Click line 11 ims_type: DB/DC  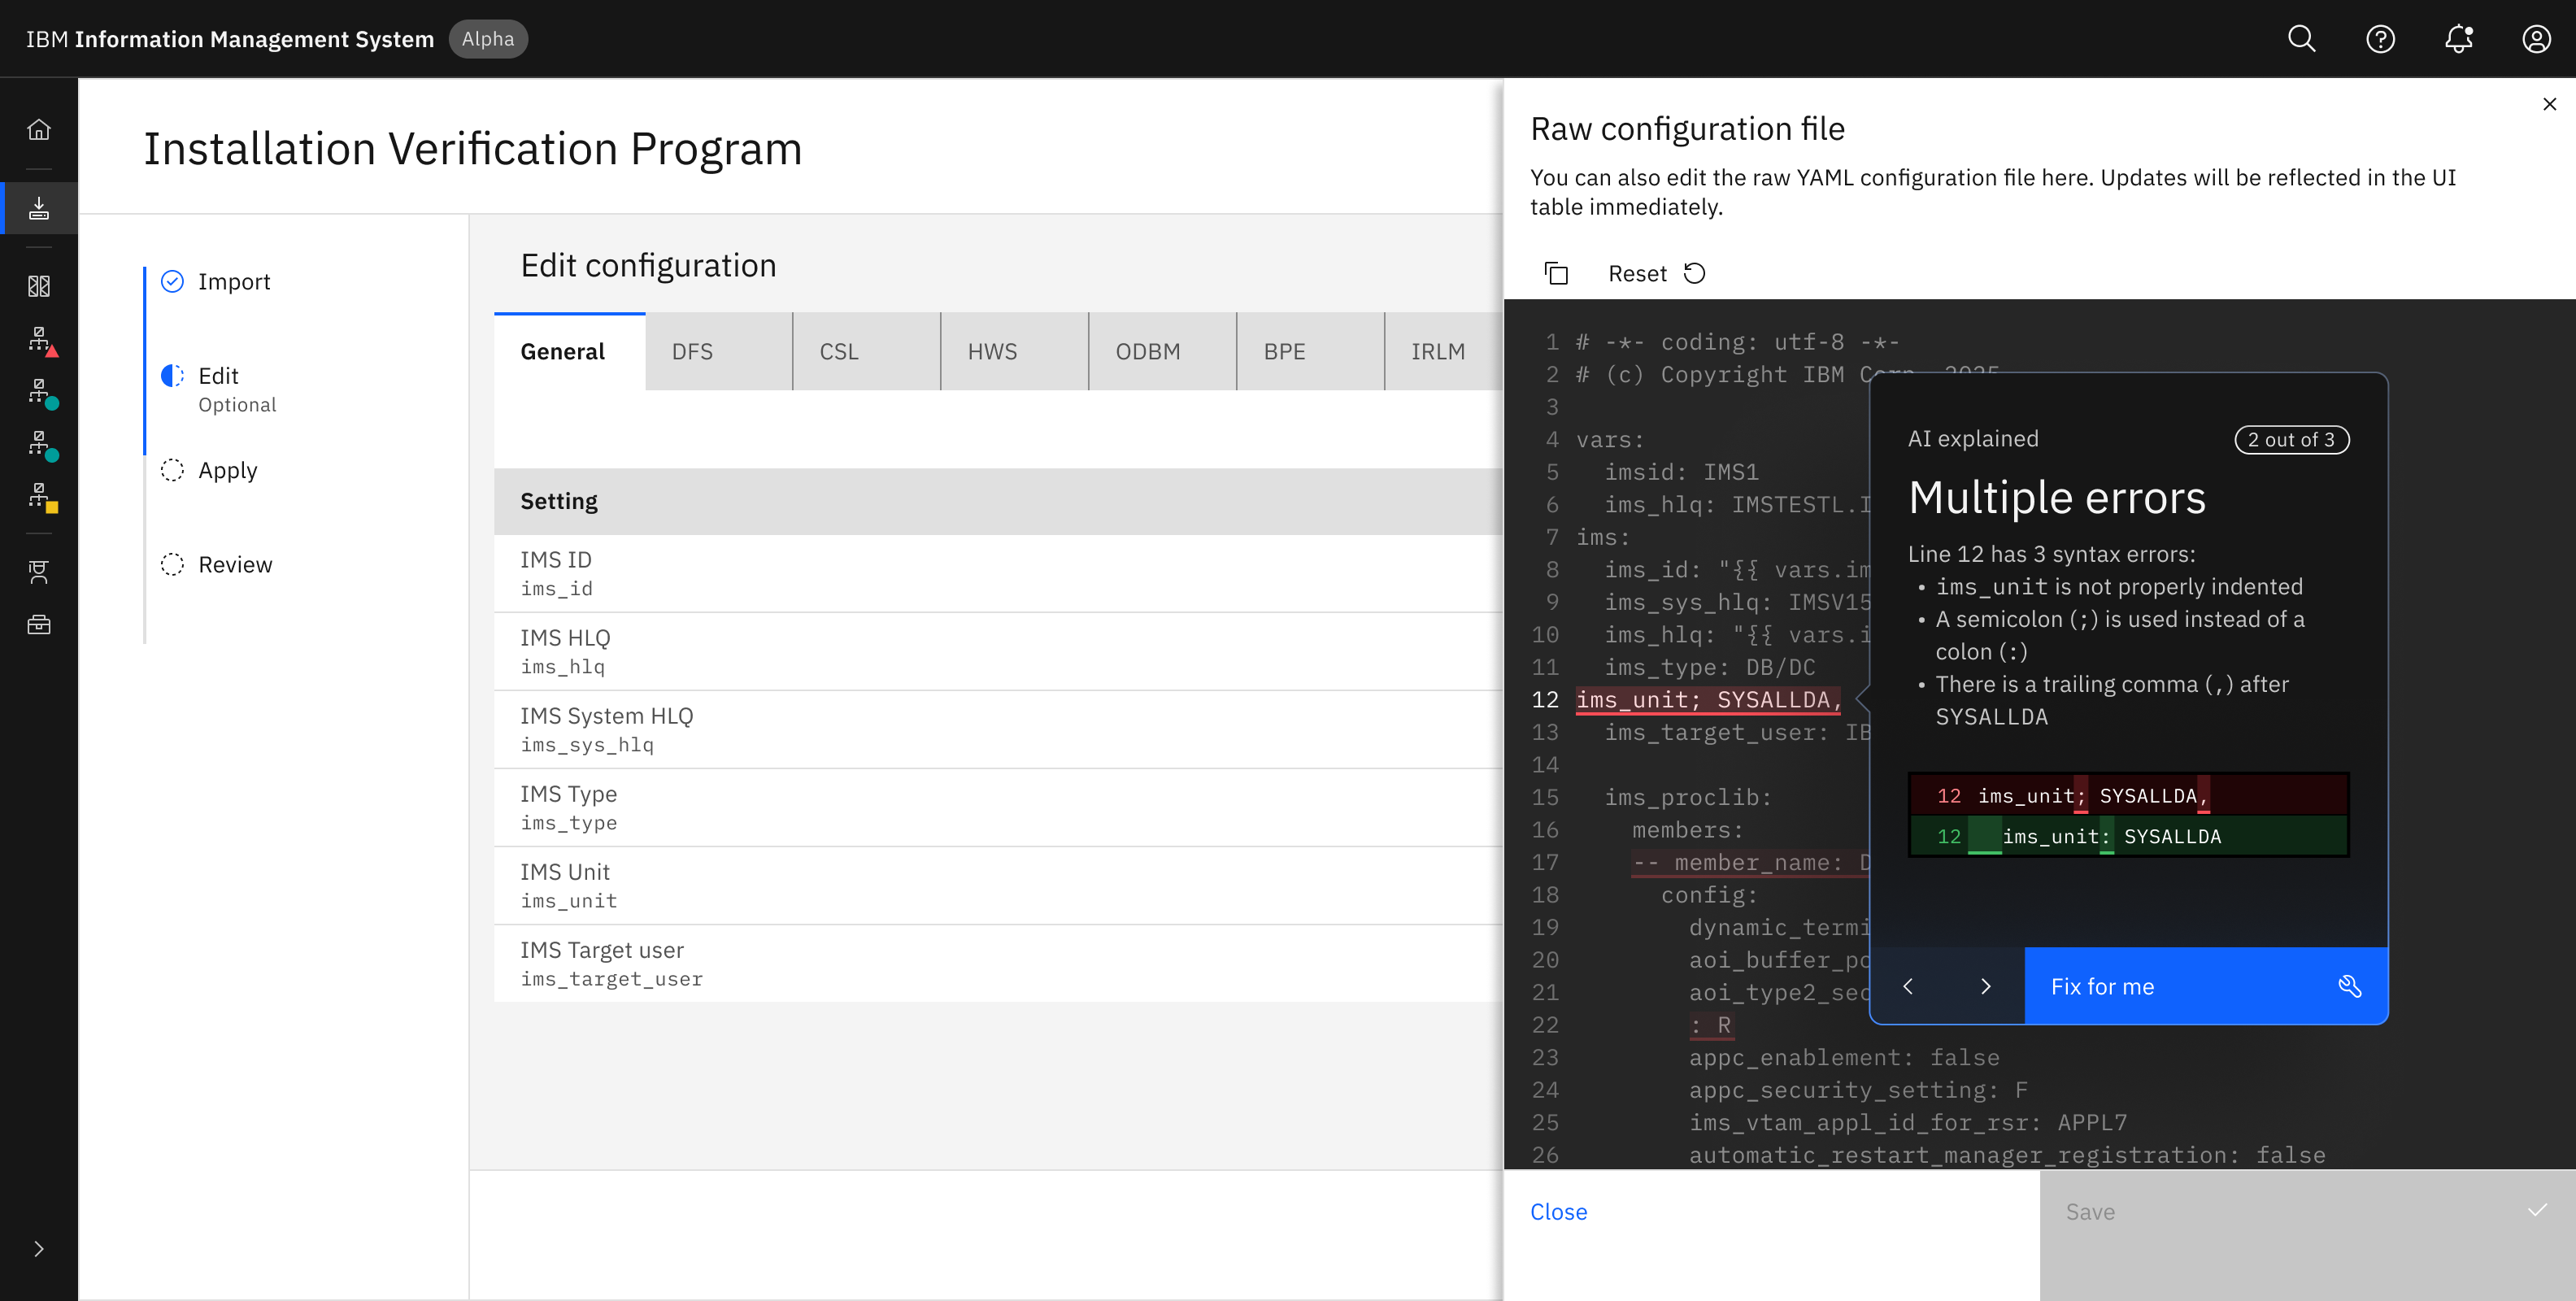coord(1710,667)
